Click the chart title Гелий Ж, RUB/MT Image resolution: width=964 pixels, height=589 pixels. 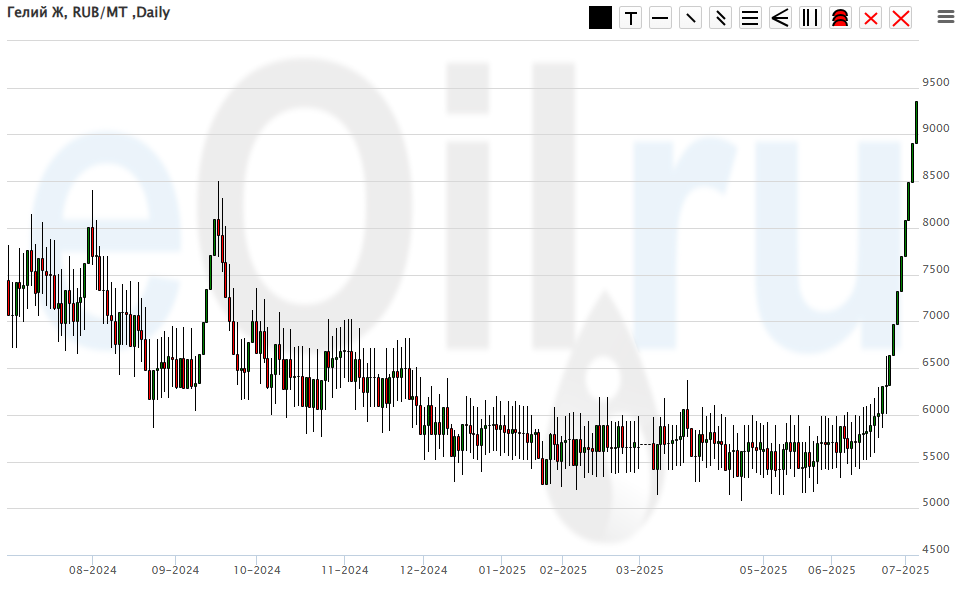point(88,13)
